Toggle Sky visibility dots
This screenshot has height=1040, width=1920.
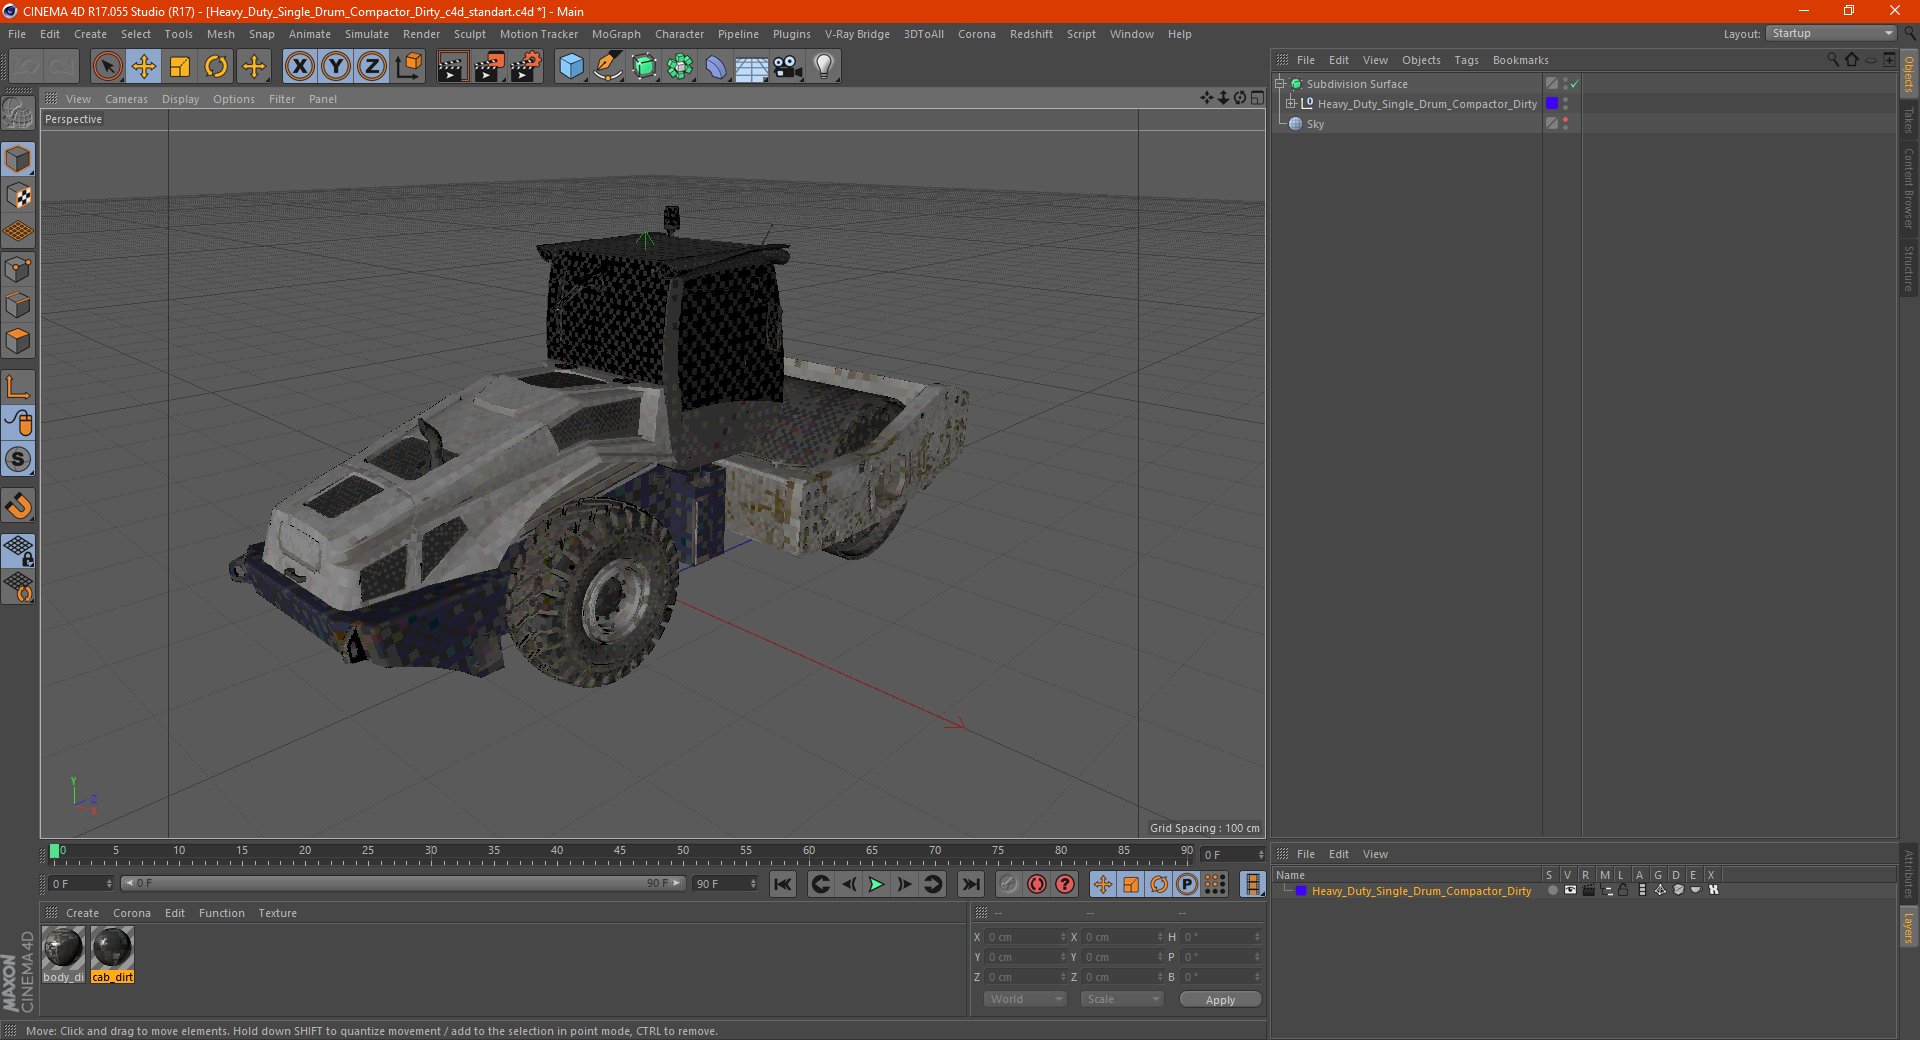tap(1565, 124)
